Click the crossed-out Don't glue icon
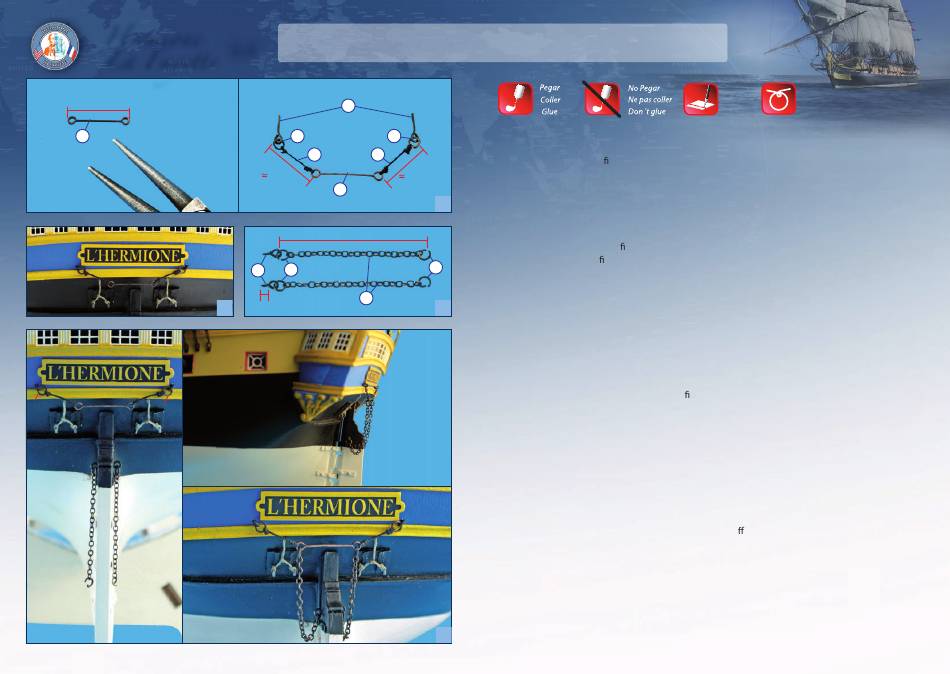Image resolution: width=950 pixels, height=674 pixels. (602, 99)
